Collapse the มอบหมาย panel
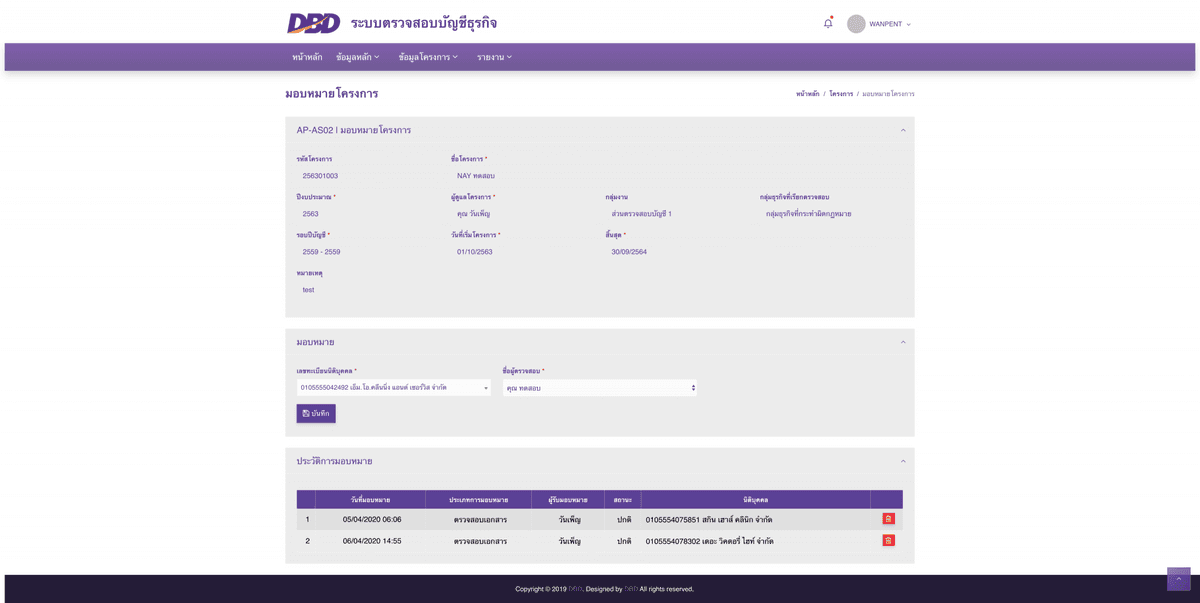Screen dimensions: 1200x603 click(903, 342)
